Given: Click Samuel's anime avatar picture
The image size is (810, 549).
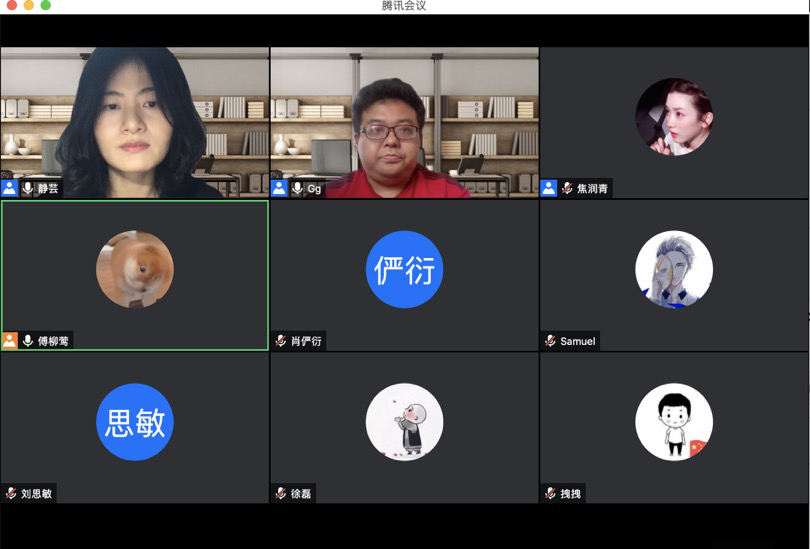Looking at the screenshot, I should click(x=674, y=270).
